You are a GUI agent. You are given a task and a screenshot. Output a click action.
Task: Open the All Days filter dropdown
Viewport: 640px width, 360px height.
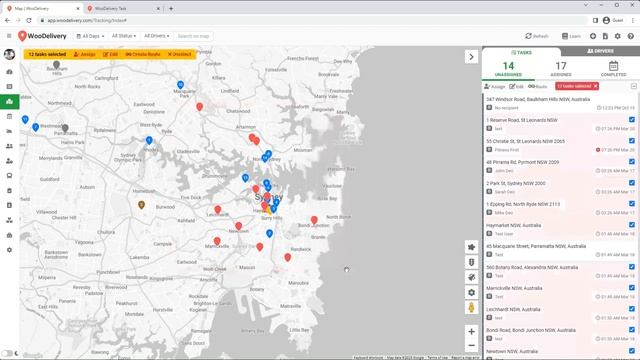pos(90,36)
